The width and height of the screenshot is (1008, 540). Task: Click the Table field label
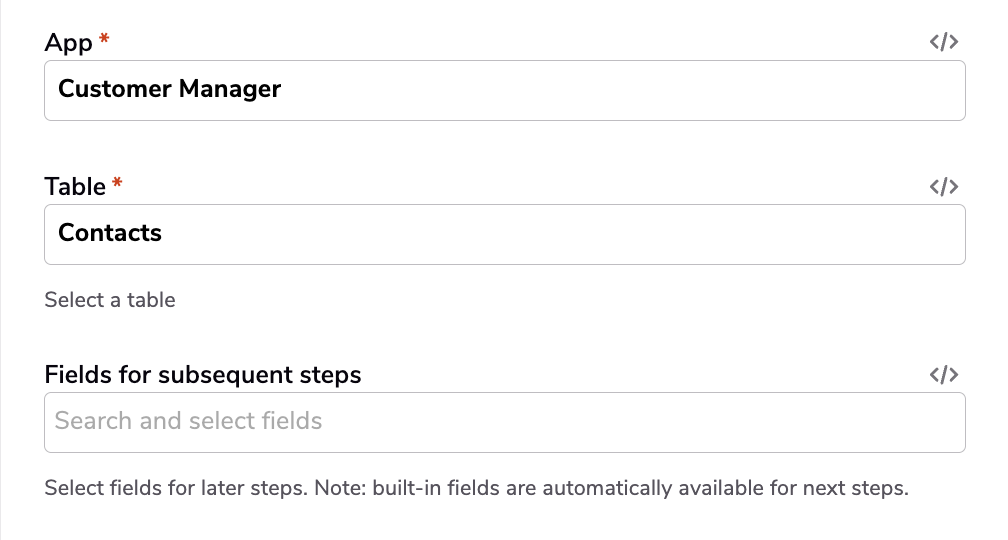(75, 187)
